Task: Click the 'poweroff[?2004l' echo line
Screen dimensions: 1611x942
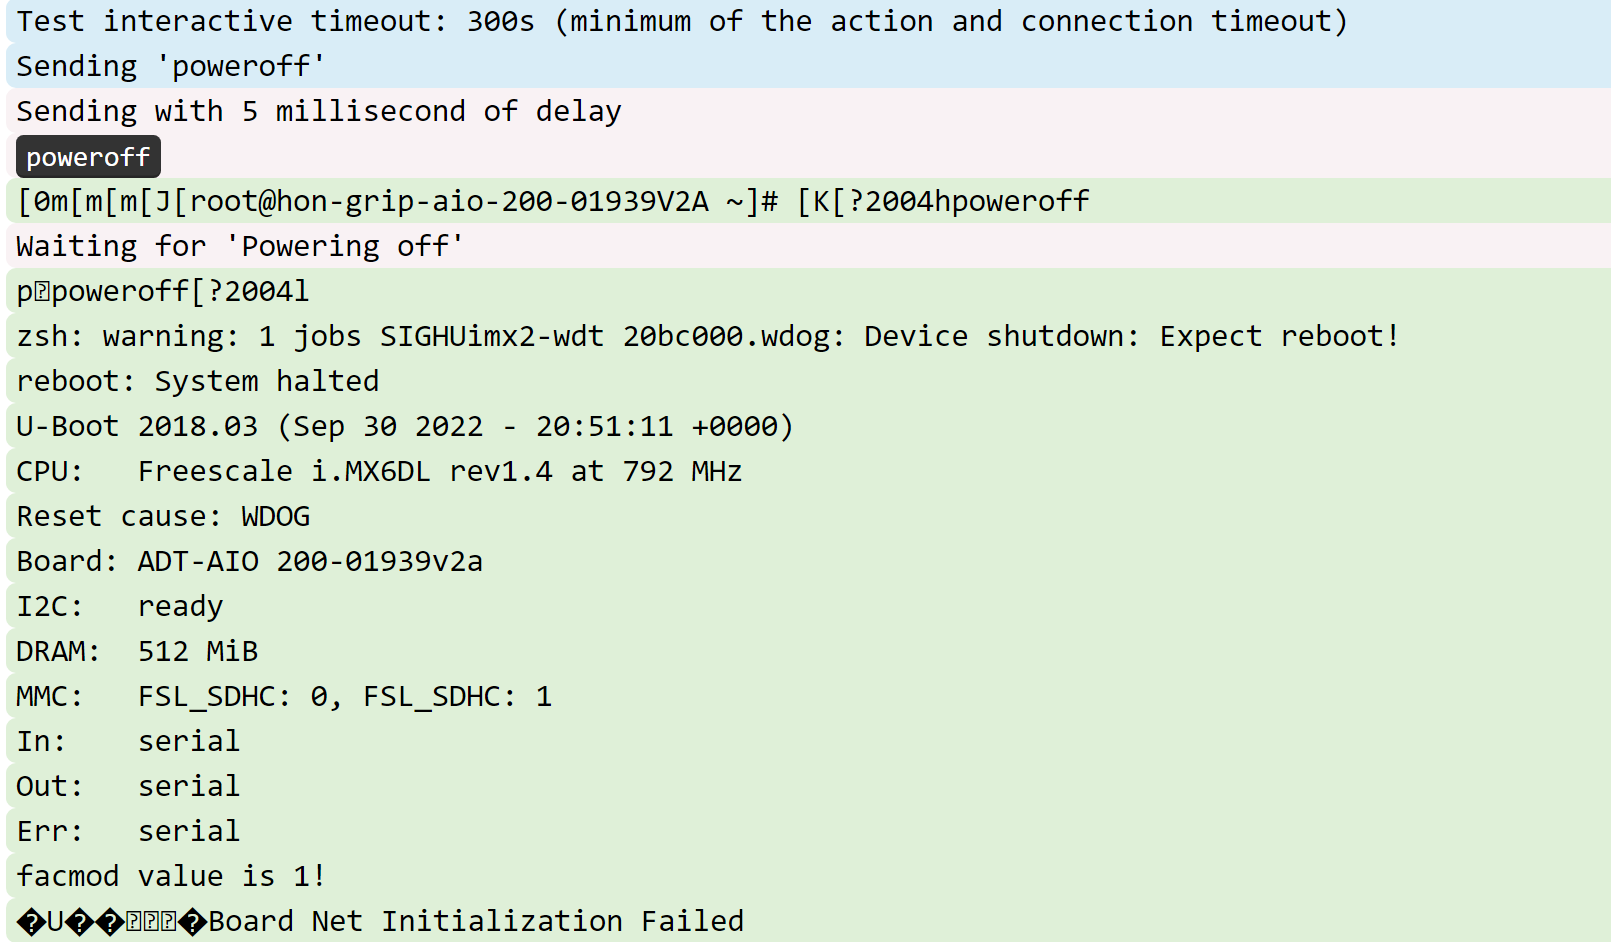Action: tap(808, 291)
